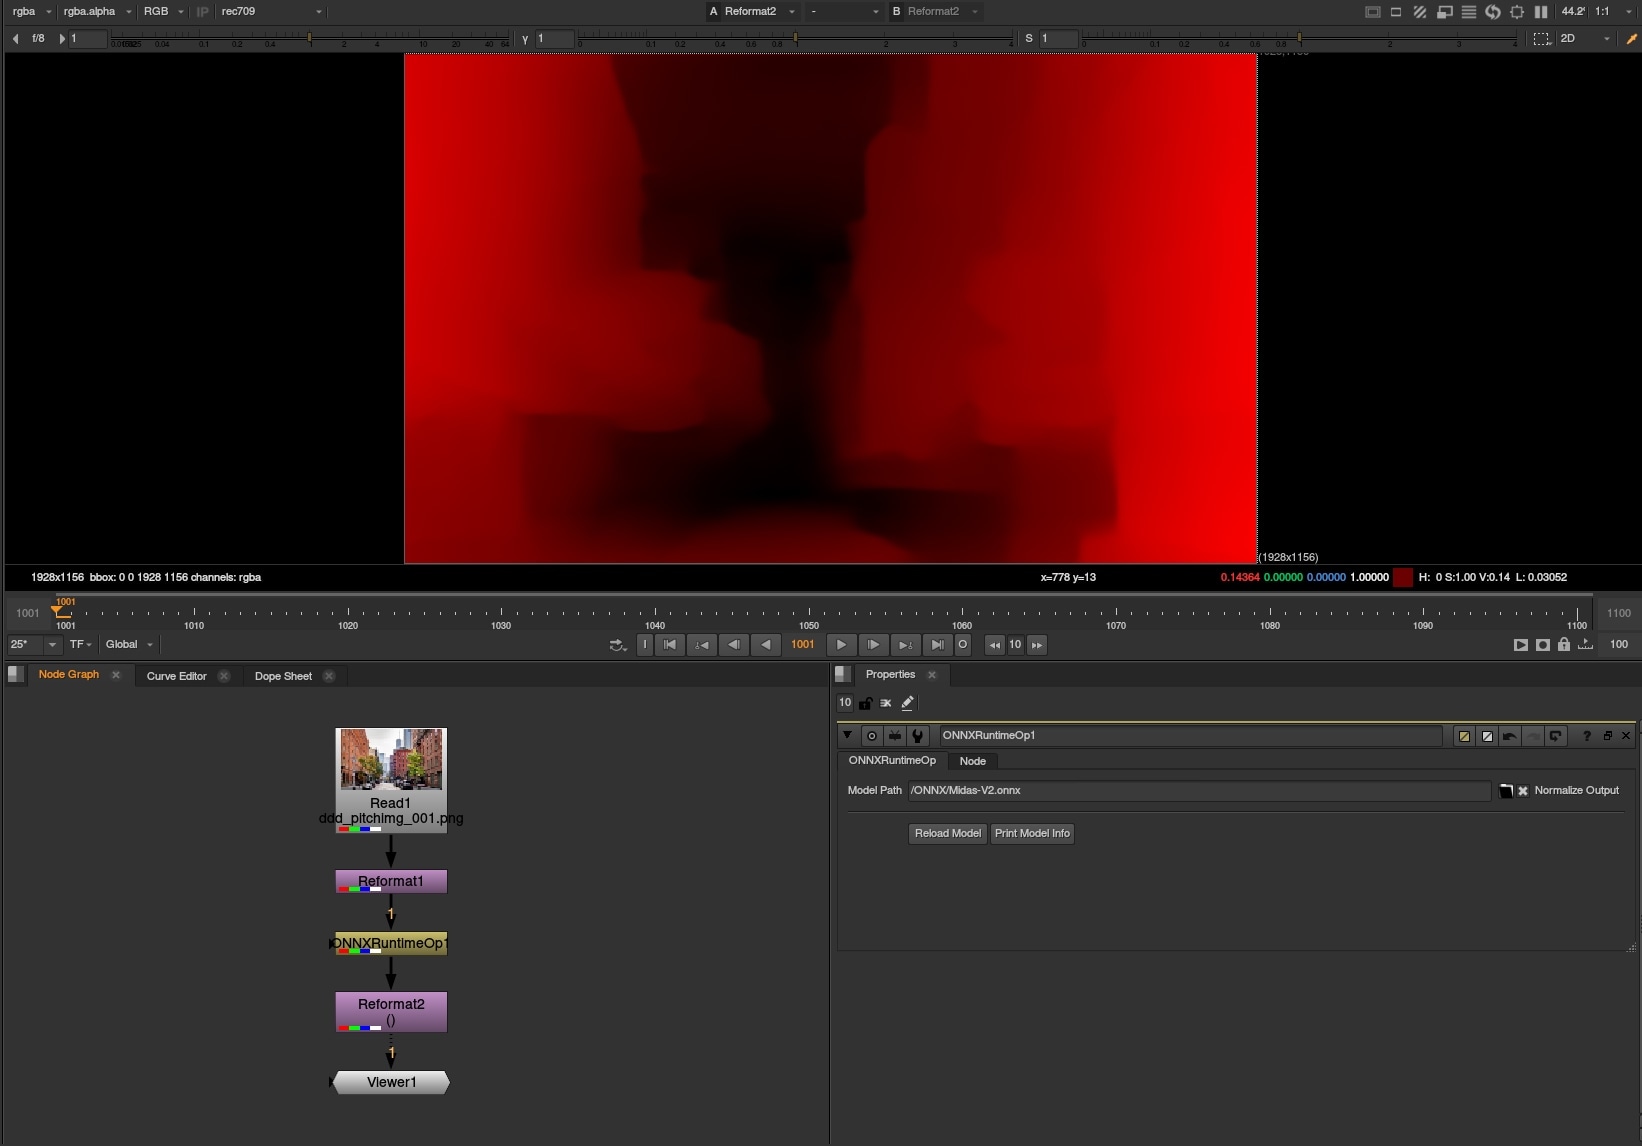Jump to the first frame
The image size is (1642, 1146).
670,645
